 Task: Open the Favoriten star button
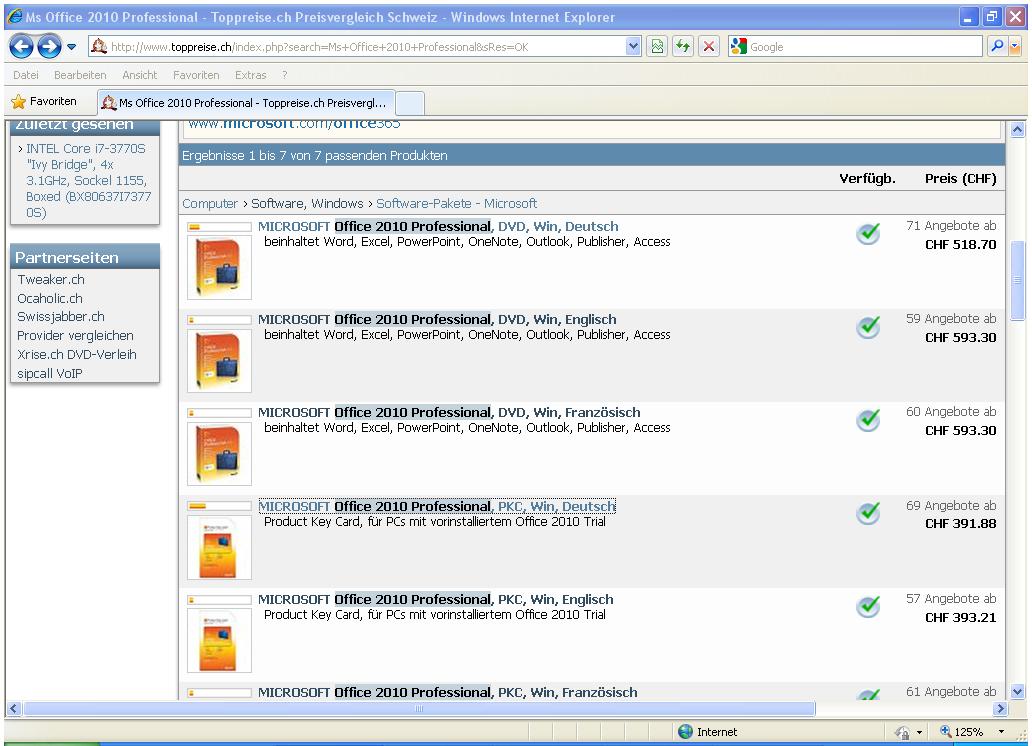[44, 101]
